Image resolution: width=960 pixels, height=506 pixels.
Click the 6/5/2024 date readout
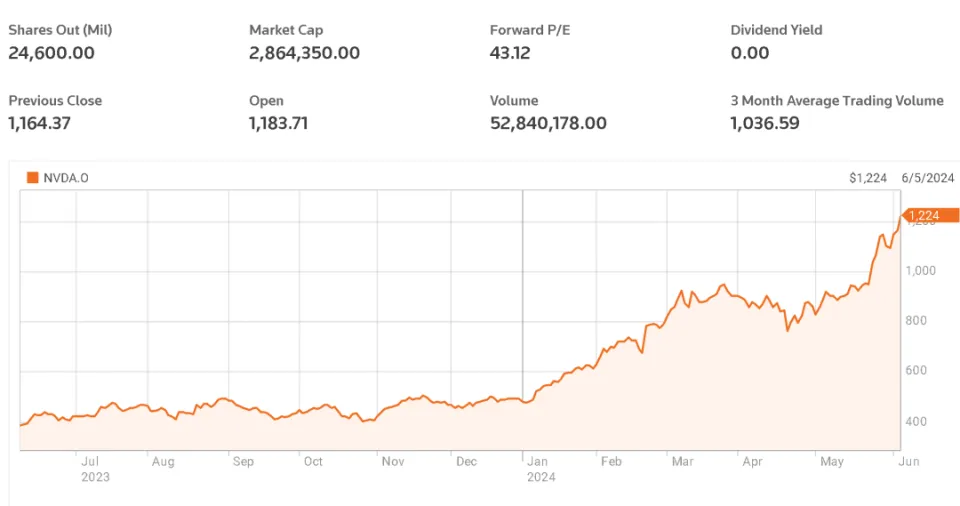coord(928,178)
